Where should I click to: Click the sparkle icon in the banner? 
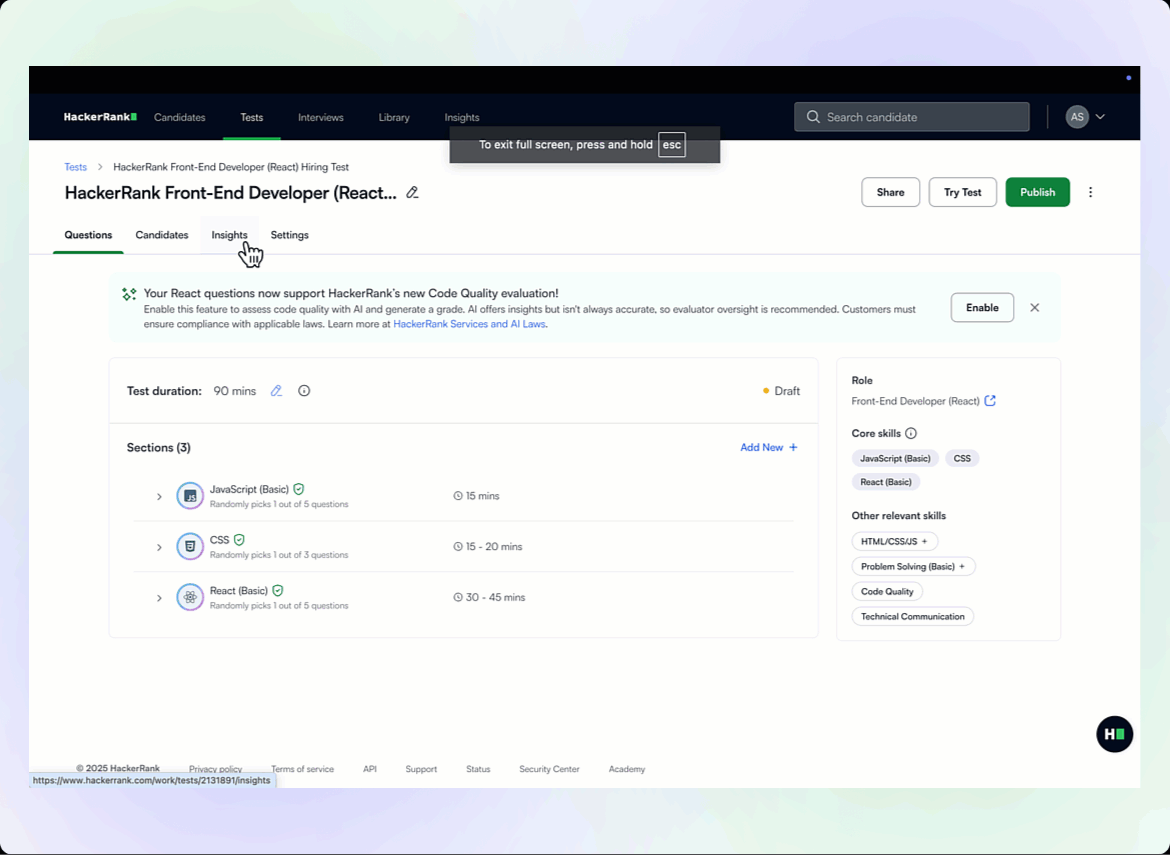129,294
